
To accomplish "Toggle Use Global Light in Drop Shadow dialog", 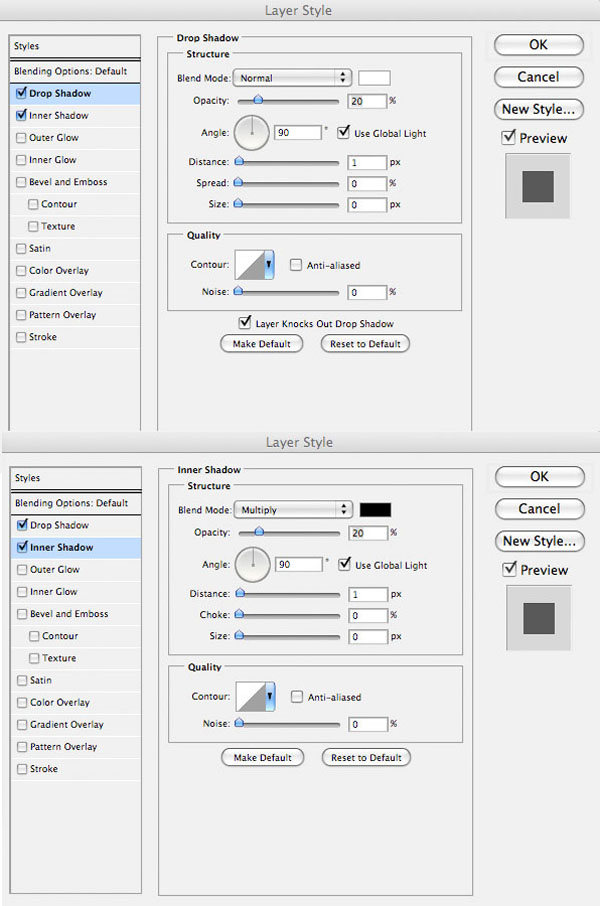I will [x=344, y=132].
